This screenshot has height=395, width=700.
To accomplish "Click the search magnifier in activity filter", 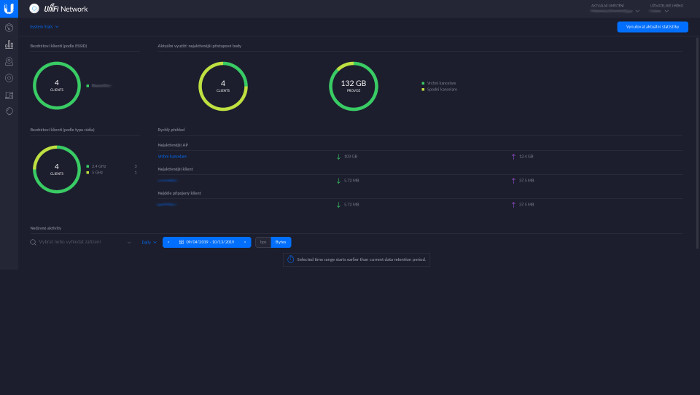I will (x=33, y=242).
